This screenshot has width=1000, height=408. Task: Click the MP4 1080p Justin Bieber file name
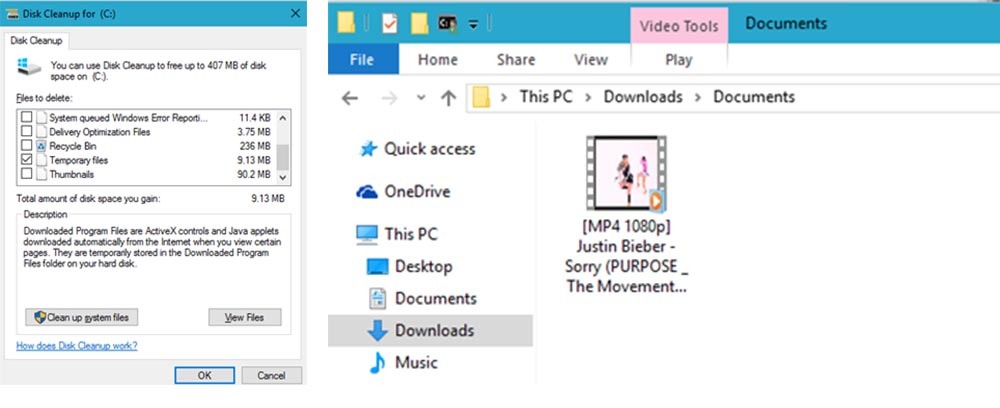point(626,257)
